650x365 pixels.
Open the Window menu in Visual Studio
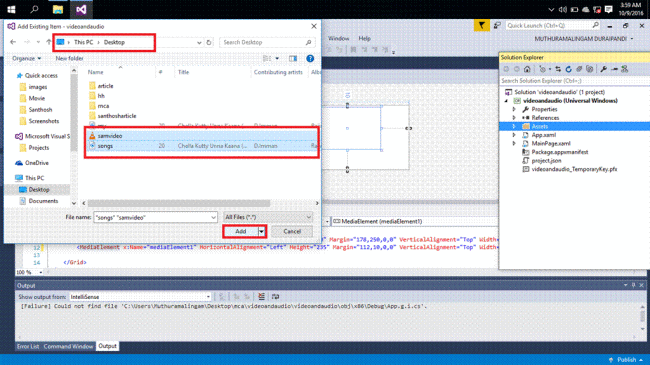click(339, 38)
